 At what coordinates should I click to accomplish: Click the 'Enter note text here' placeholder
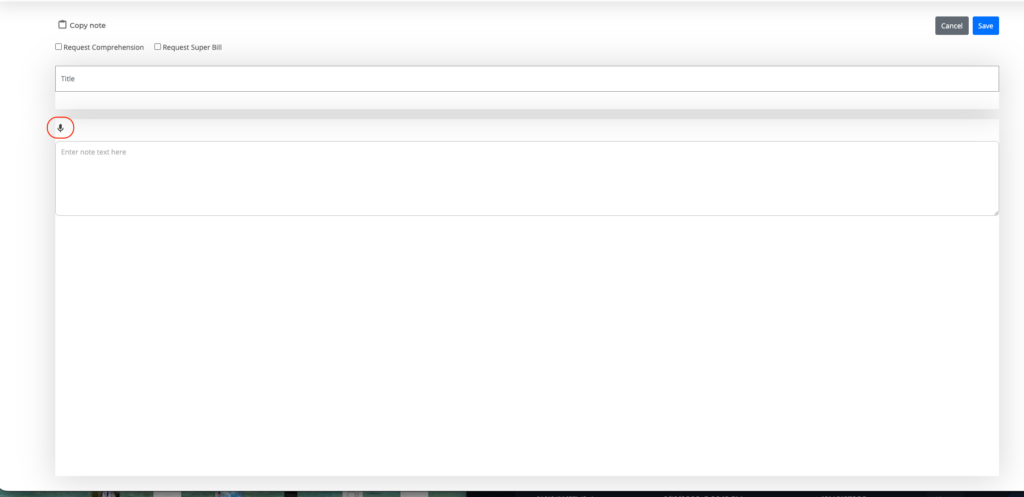pos(93,152)
